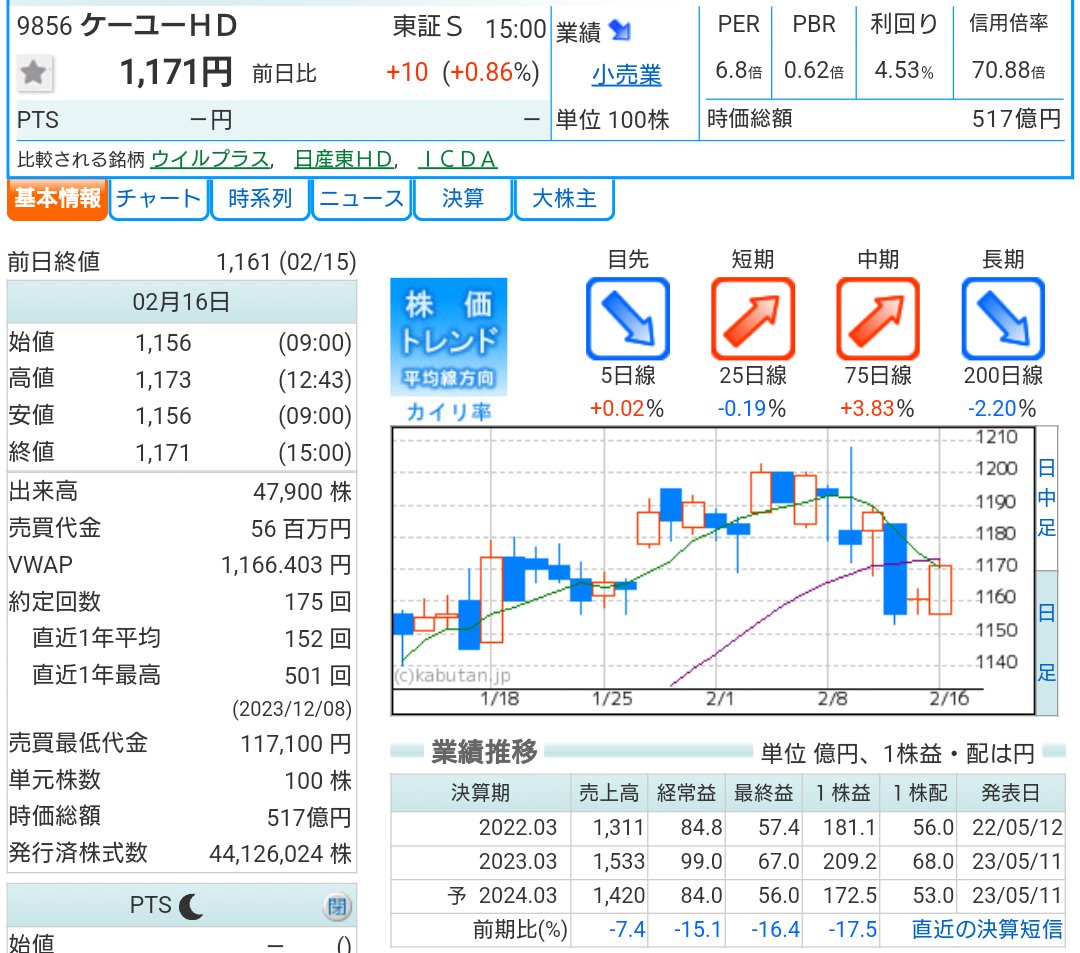
Task: Click the 2023.03 earnings row period
Action: point(518,861)
